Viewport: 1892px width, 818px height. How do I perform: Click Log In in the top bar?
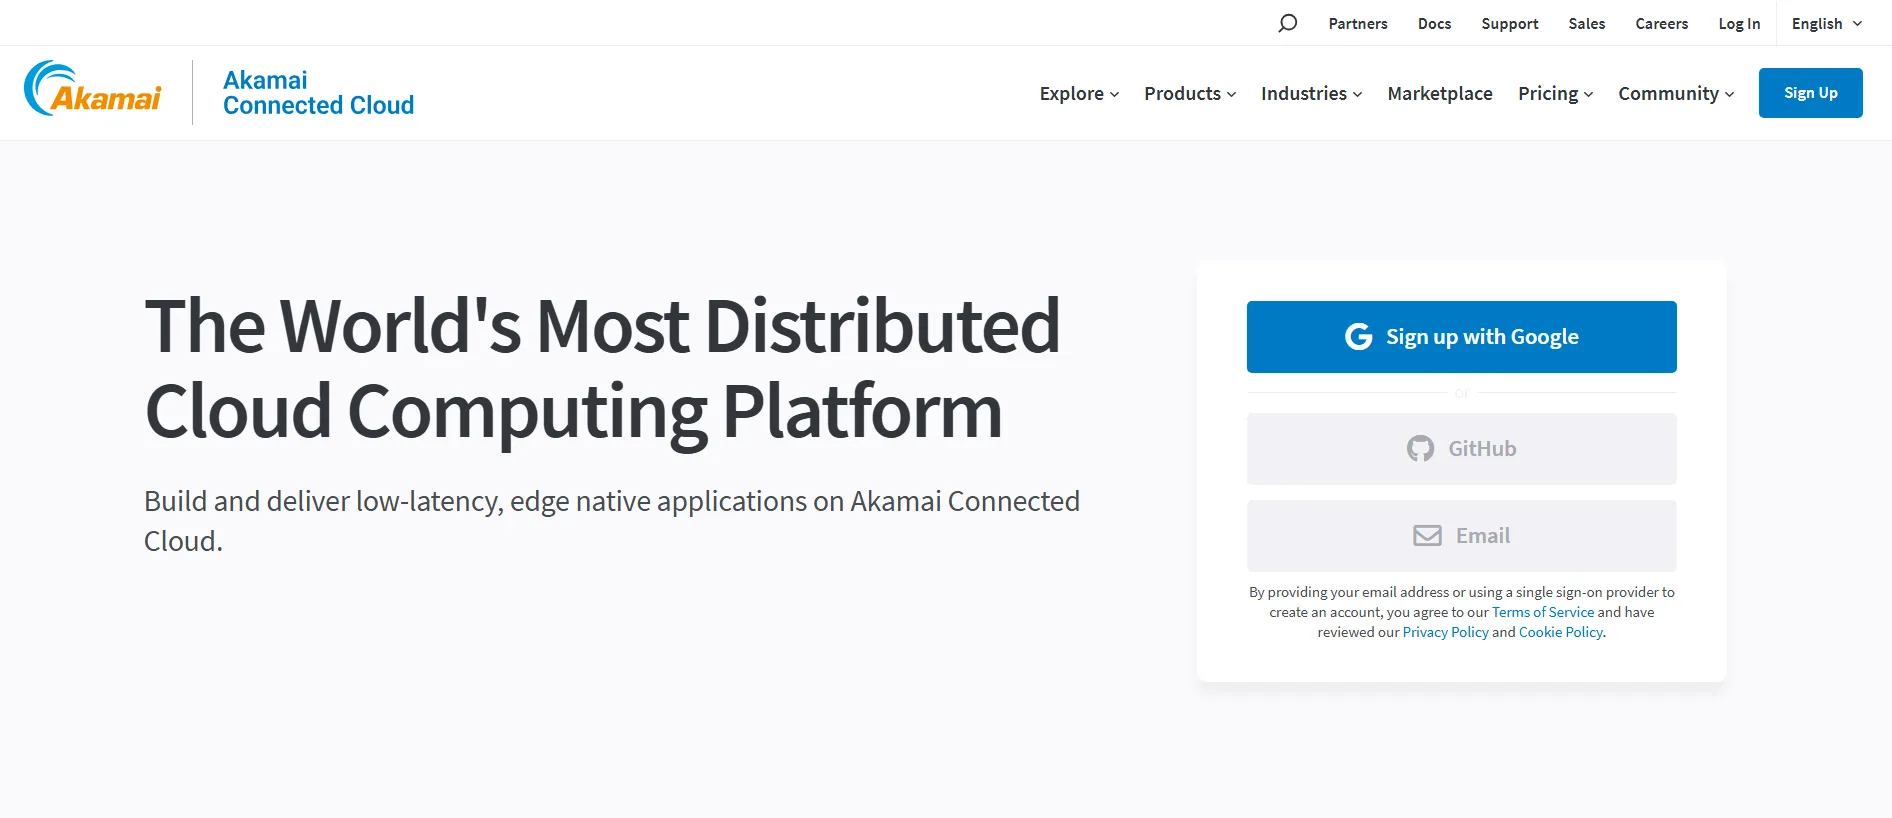[x=1739, y=23]
